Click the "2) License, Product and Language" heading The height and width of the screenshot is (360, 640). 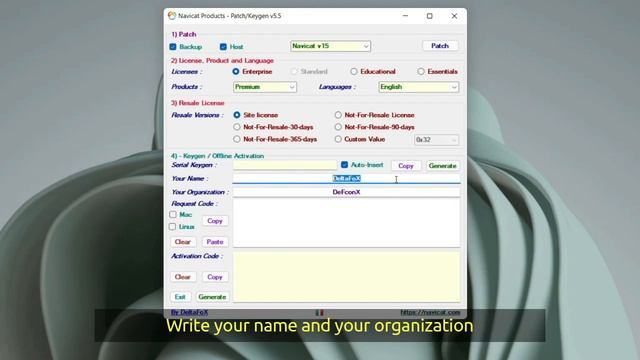coord(222,60)
